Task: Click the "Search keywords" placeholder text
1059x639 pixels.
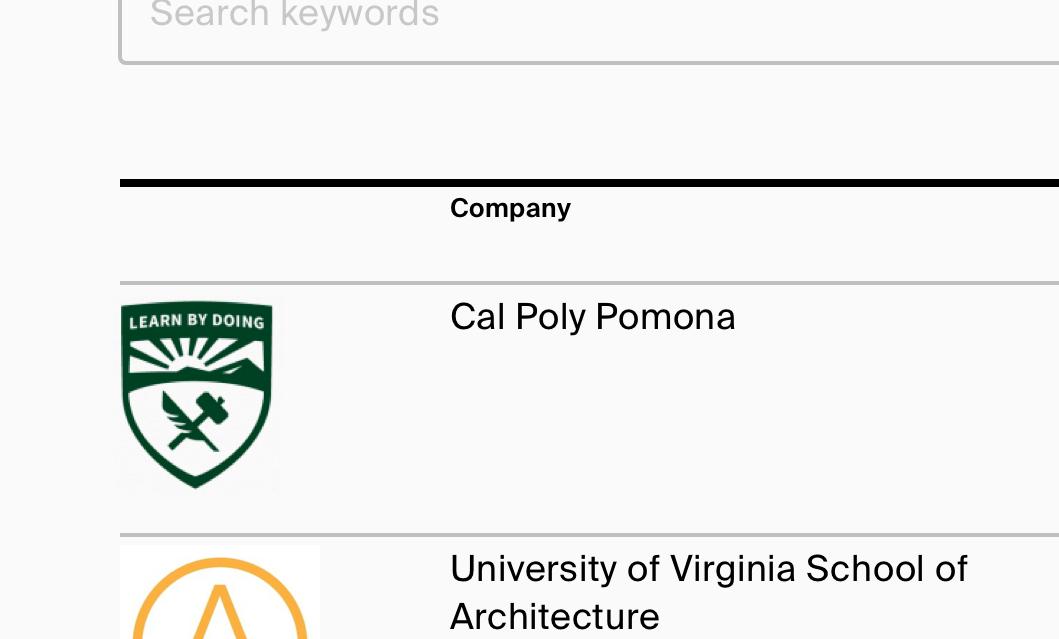Action: (x=294, y=14)
